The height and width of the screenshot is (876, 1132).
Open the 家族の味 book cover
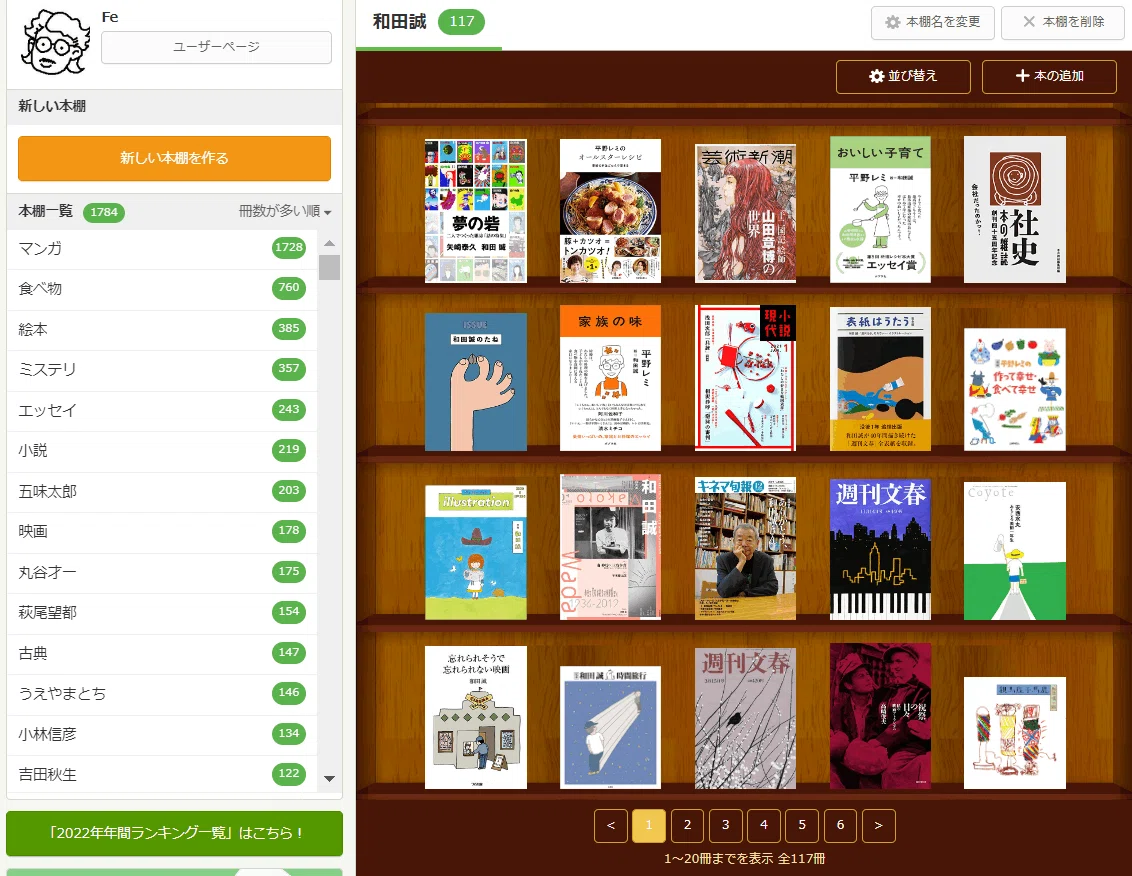(610, 378)
